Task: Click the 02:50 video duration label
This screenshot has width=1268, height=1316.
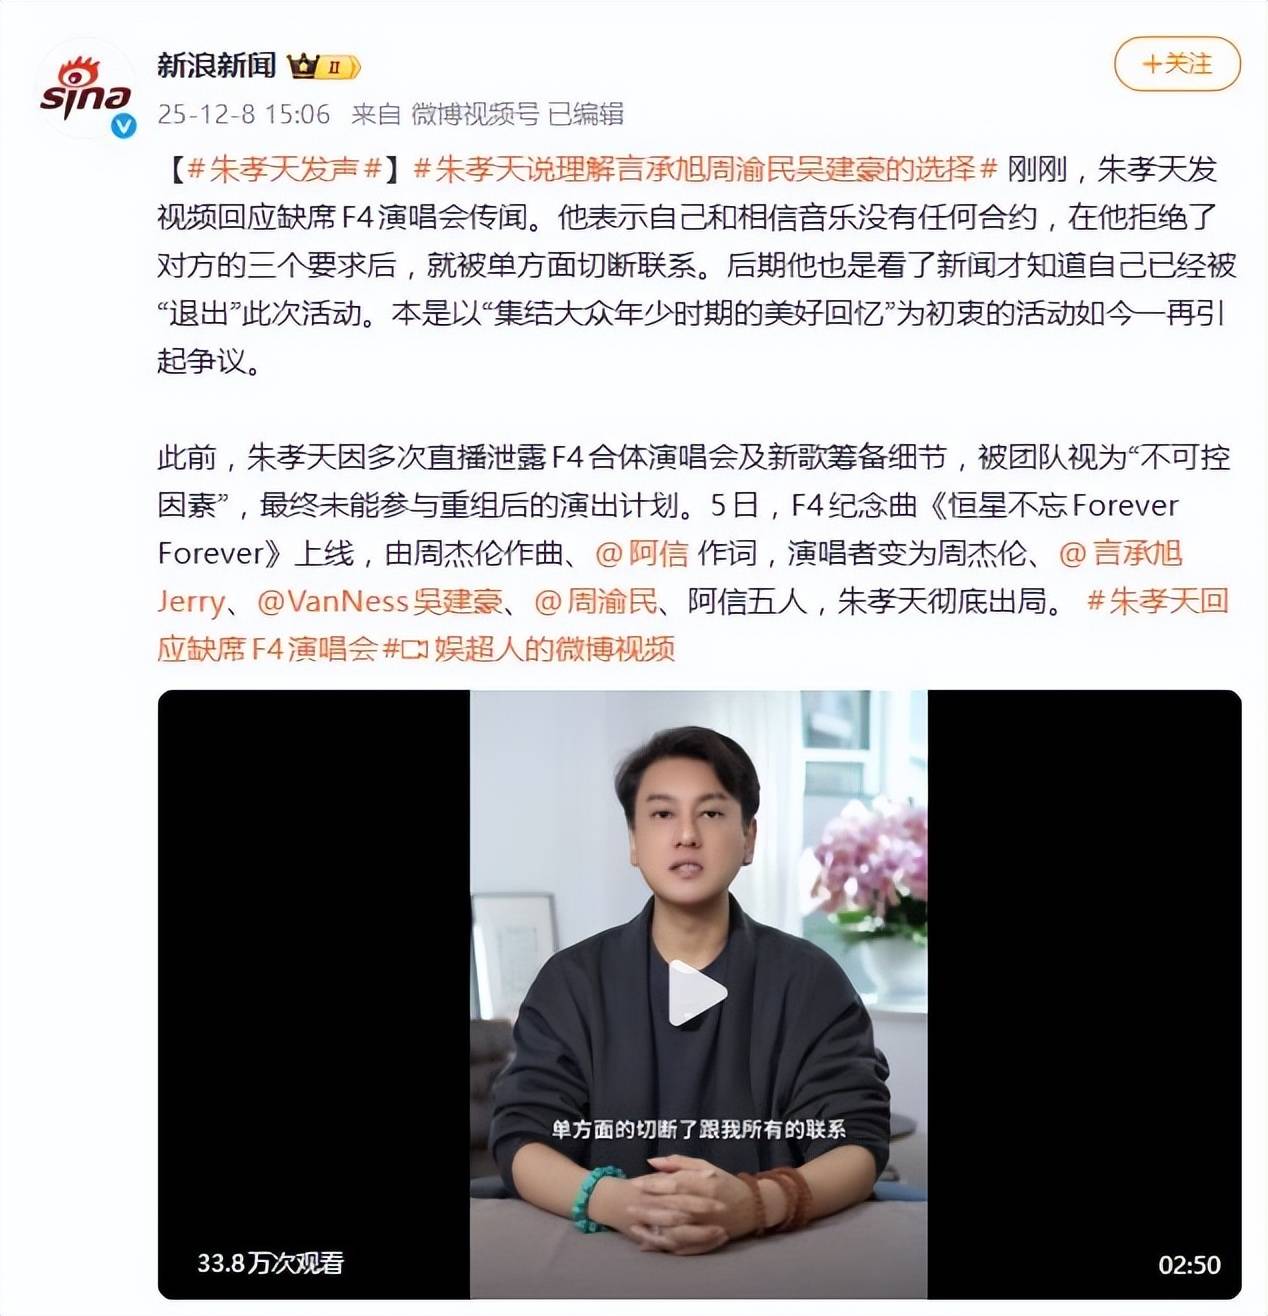Action: tap(1189, 1265)
